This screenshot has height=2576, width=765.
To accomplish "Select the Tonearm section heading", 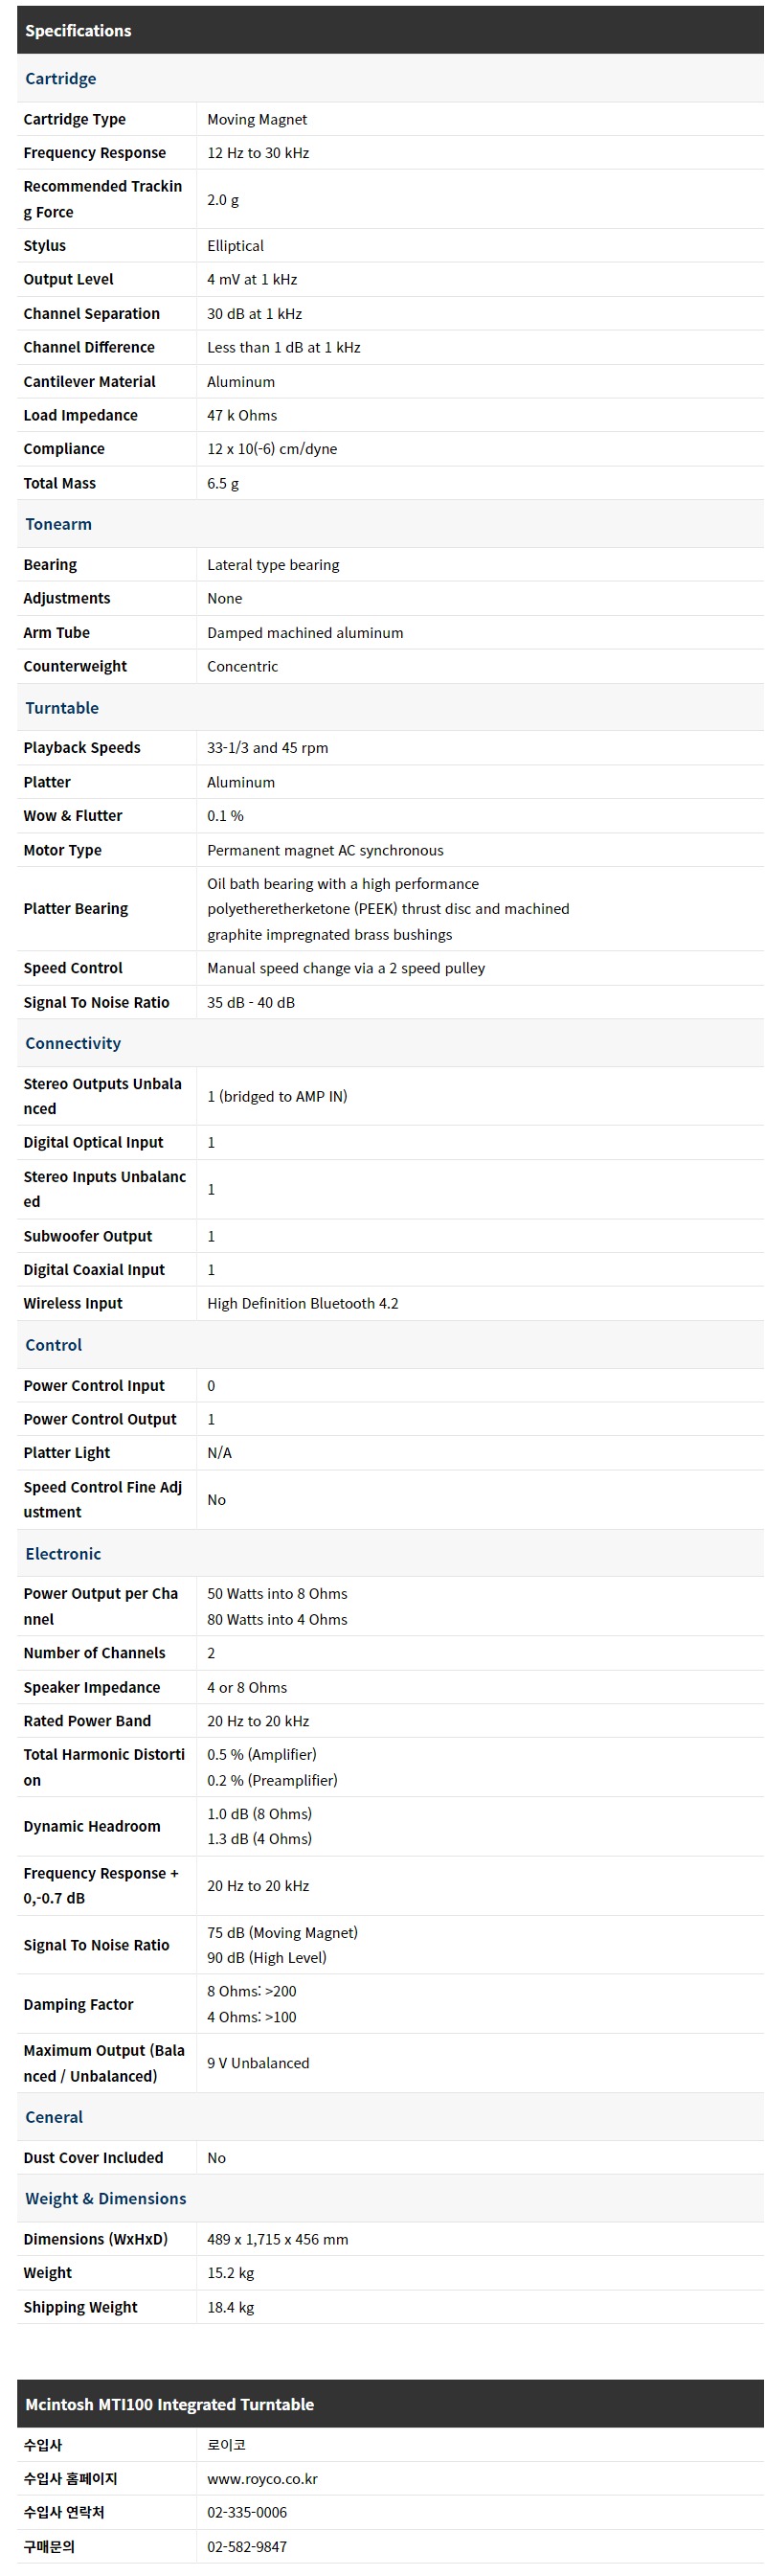I will tap(58, 524).
